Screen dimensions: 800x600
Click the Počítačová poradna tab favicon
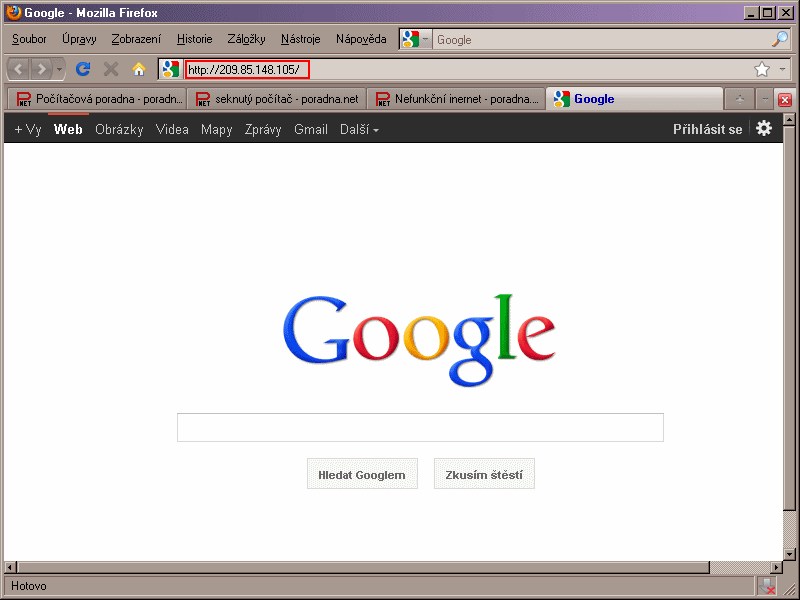coord(24,99)
